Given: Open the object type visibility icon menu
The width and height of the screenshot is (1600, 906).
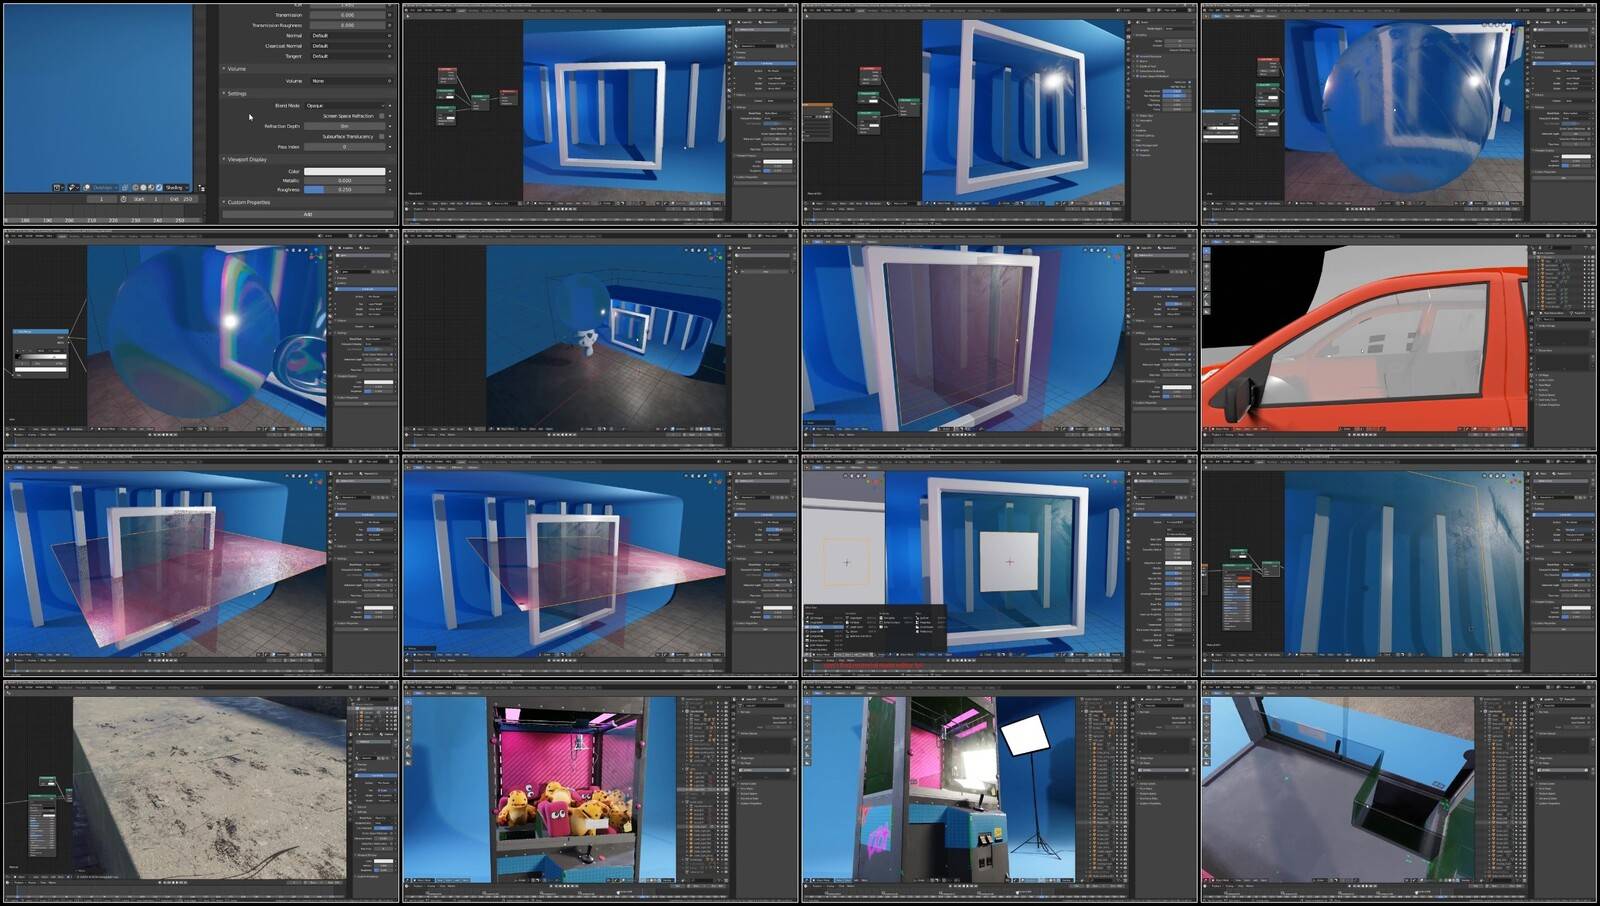Looking at the screenshot, I should [x=58, y=187].
